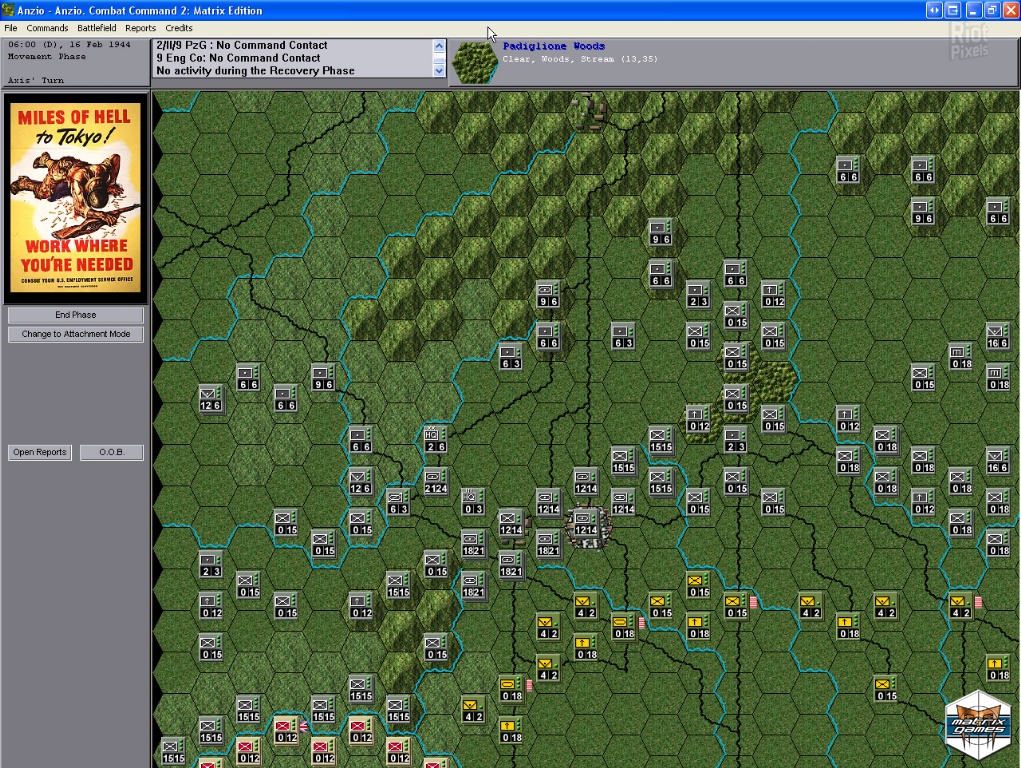This screenshot has width=1021, height=768.
Task: Click the unit counter marked 0 3
Action: pyautogui.click(x=473, y=502)
